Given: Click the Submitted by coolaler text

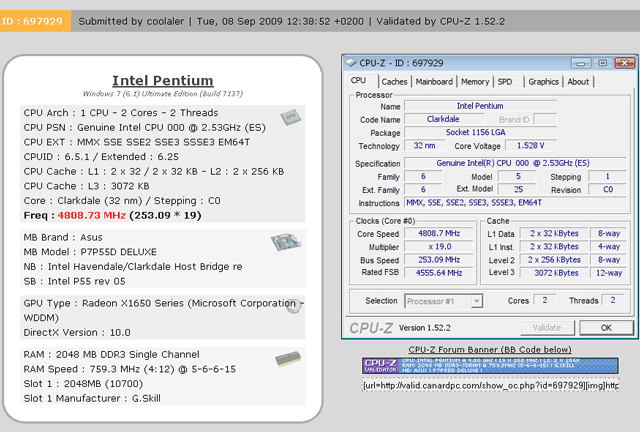Looking at the screenshot, I should [131, 21].
